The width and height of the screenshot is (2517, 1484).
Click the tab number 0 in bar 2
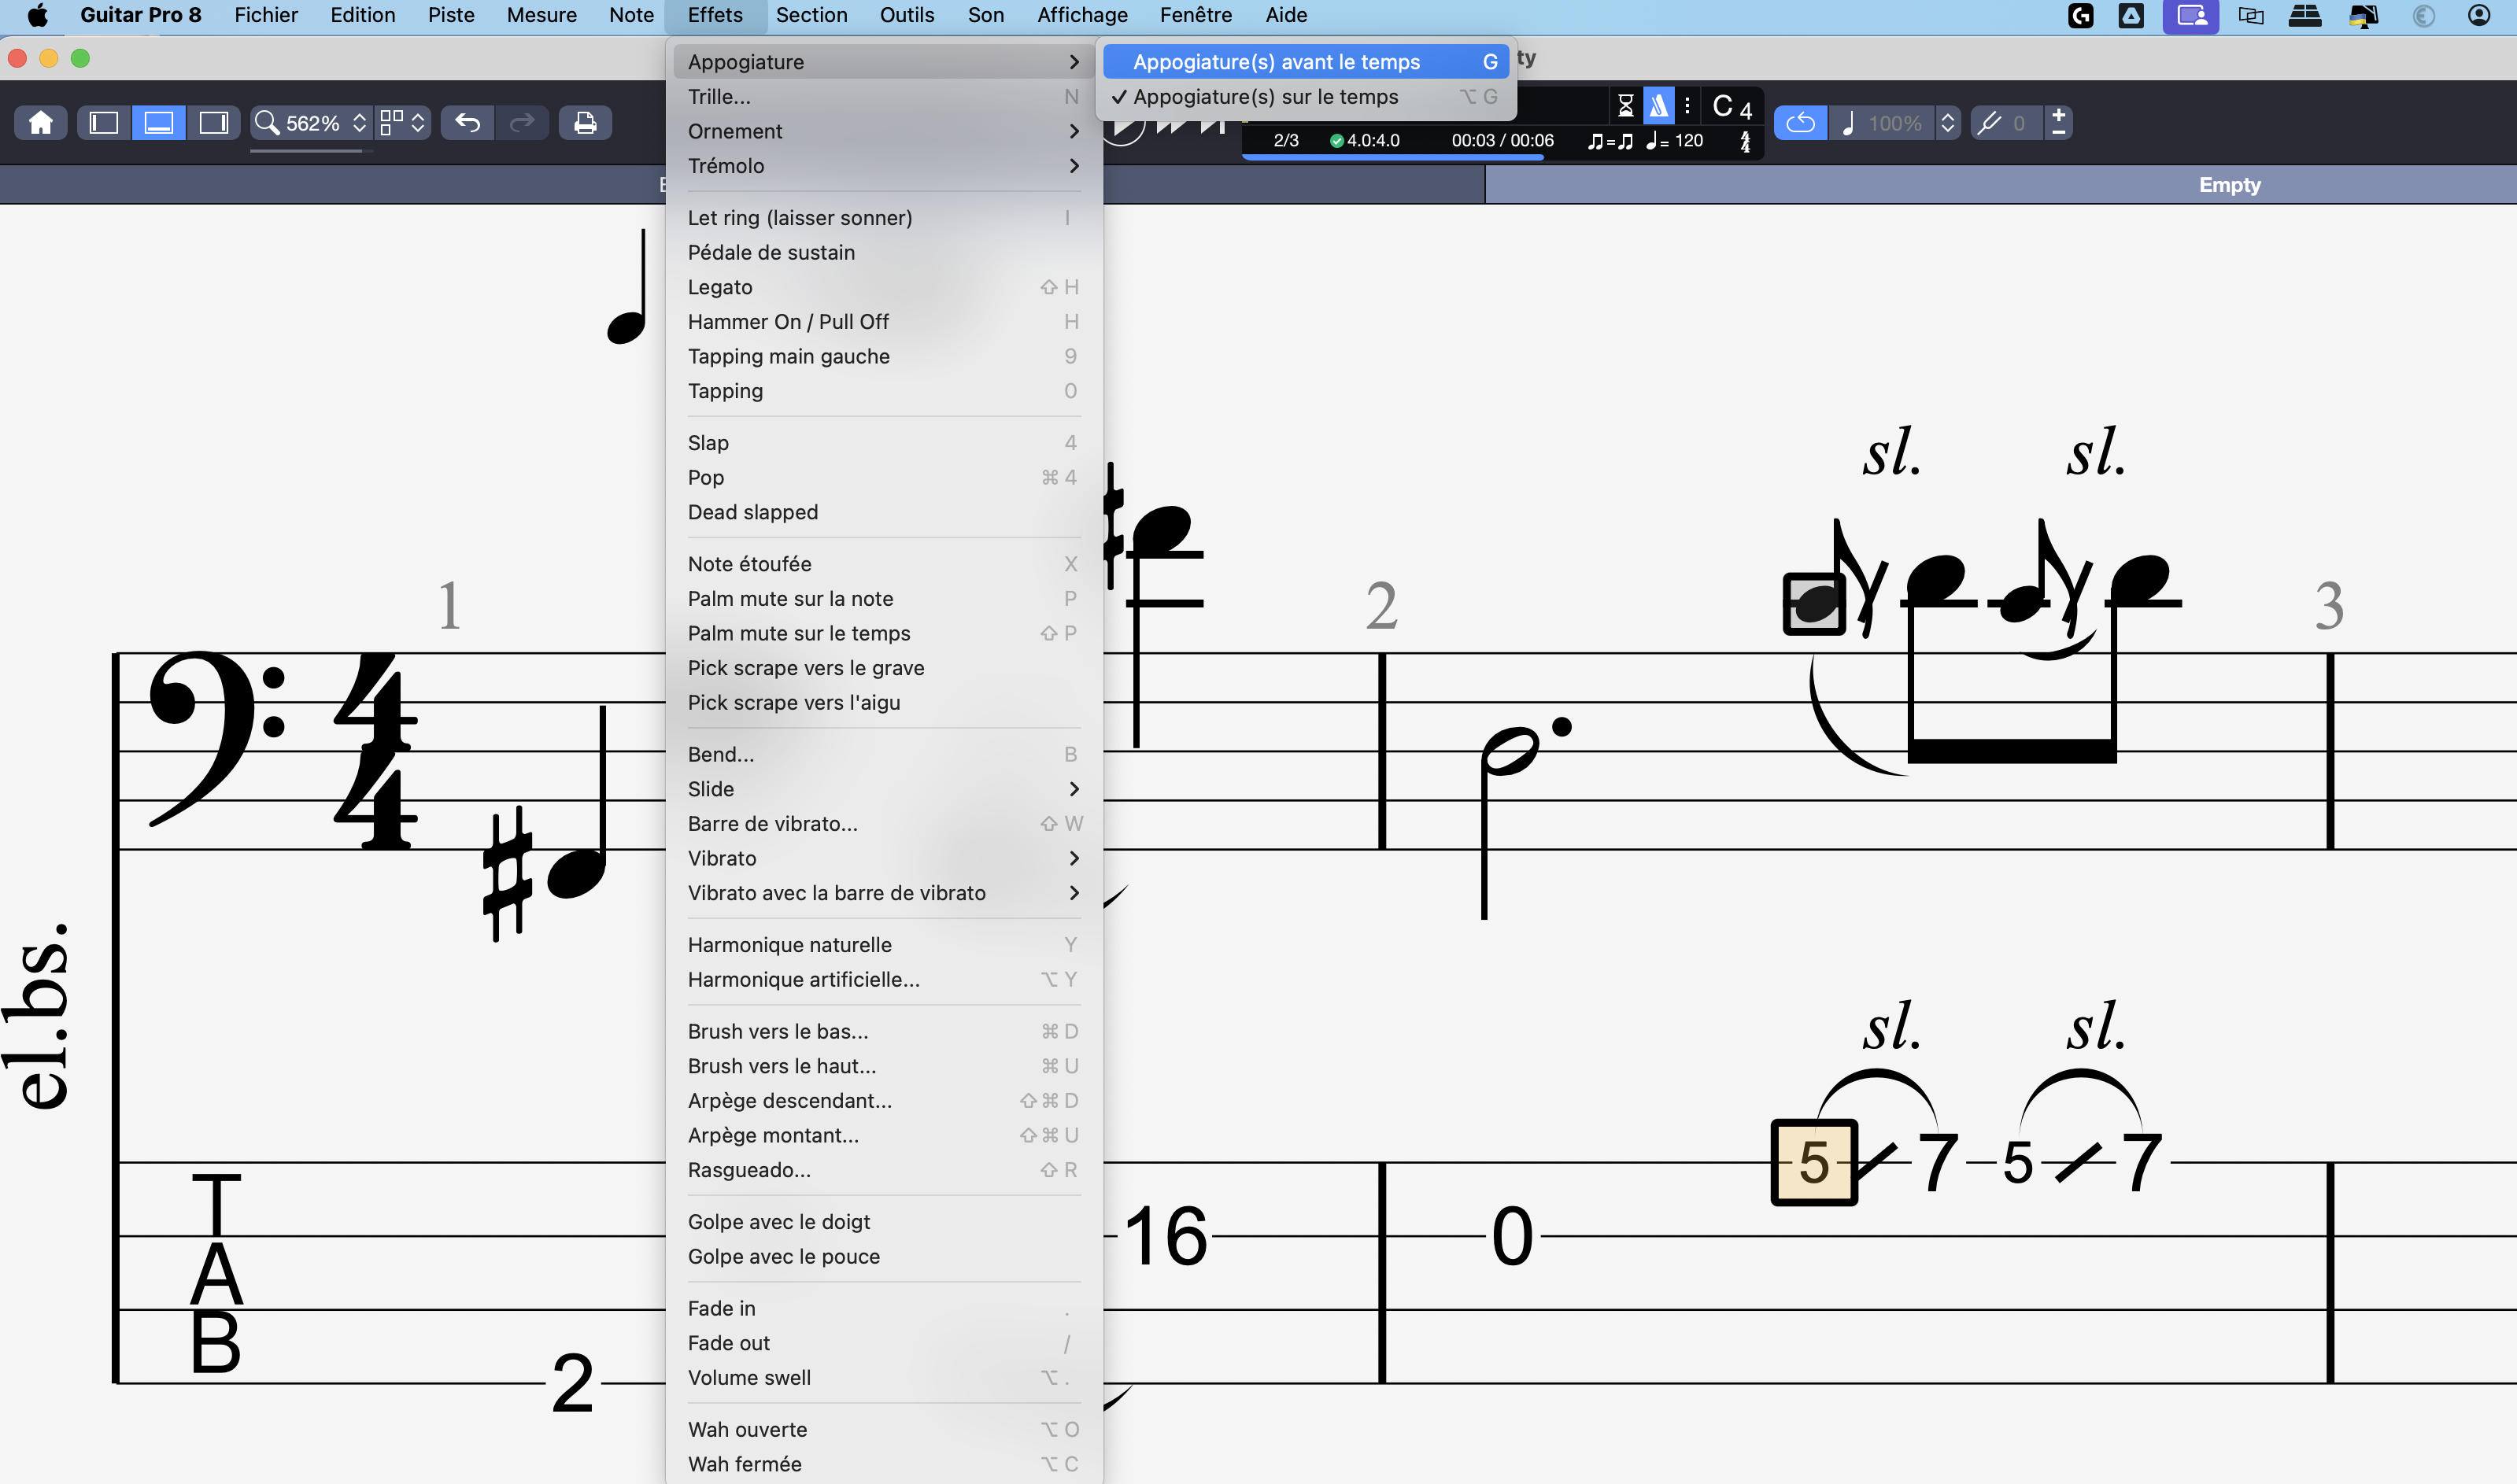(1513, 1237)
